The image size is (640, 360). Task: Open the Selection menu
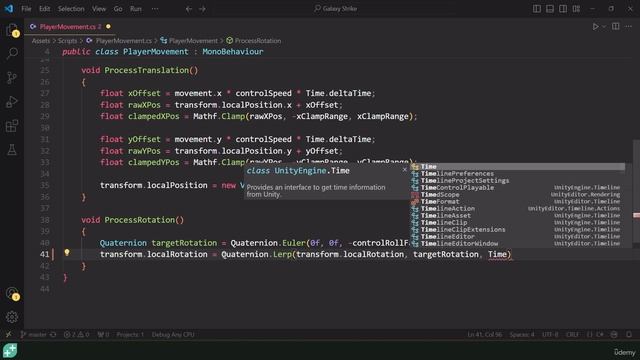[x=71, y=9]
